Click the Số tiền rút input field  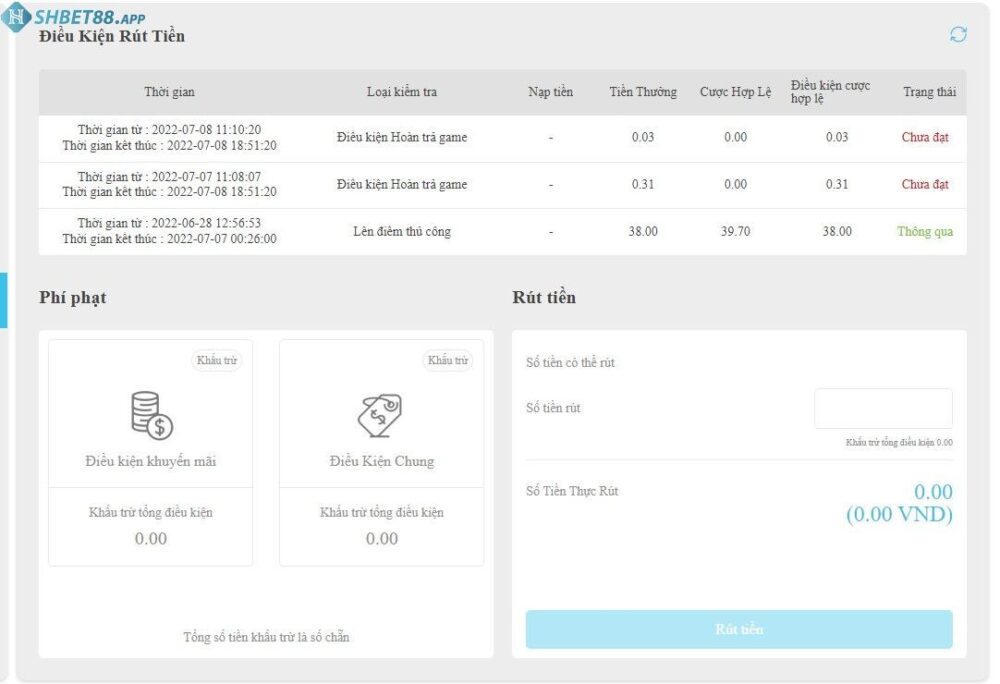click(x=883, y=408)
